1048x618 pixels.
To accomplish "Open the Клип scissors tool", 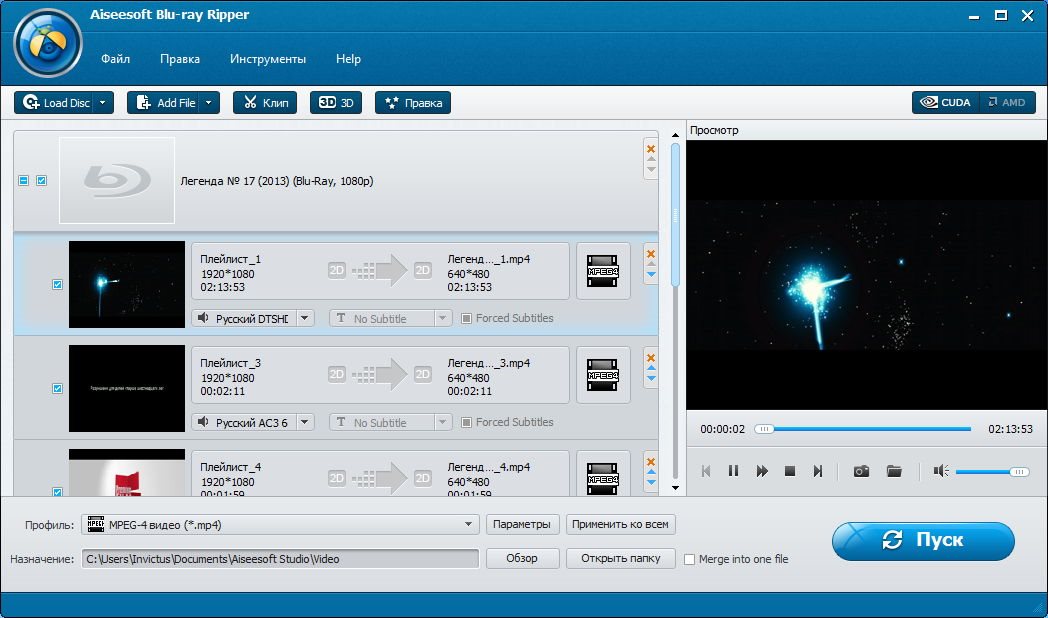I will (x=265, y=103).
